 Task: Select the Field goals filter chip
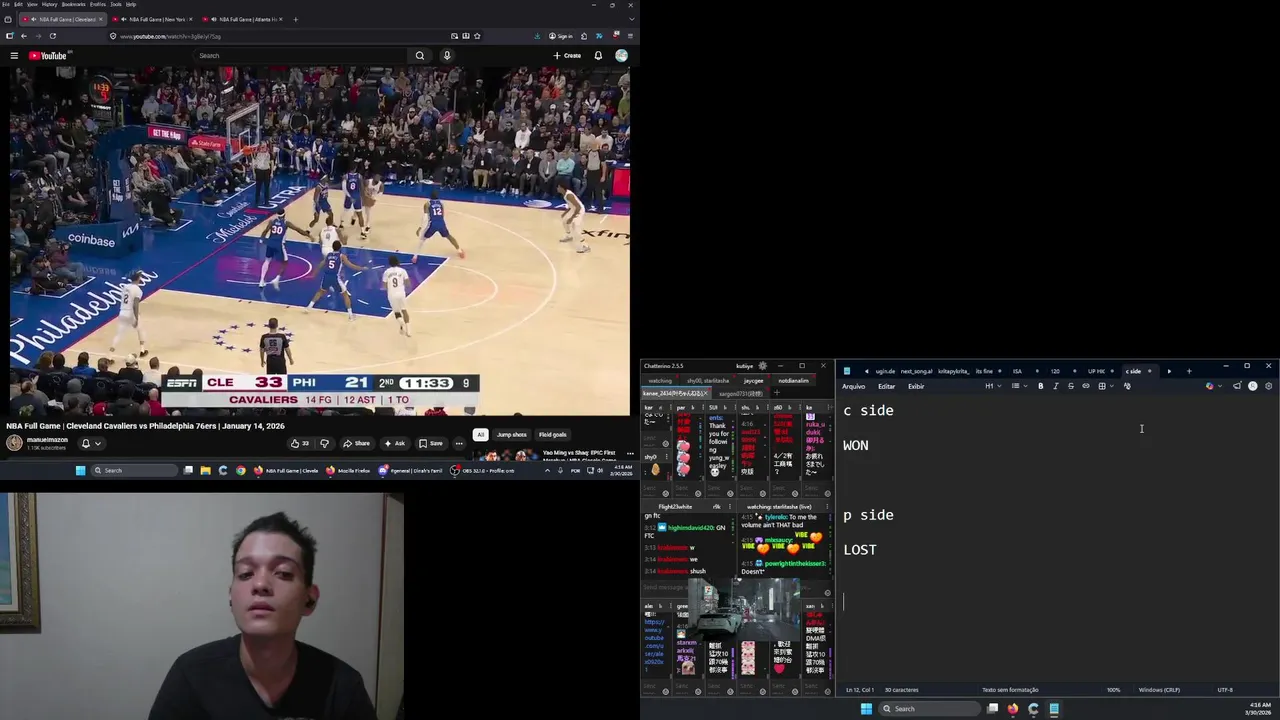coord(553,434)
